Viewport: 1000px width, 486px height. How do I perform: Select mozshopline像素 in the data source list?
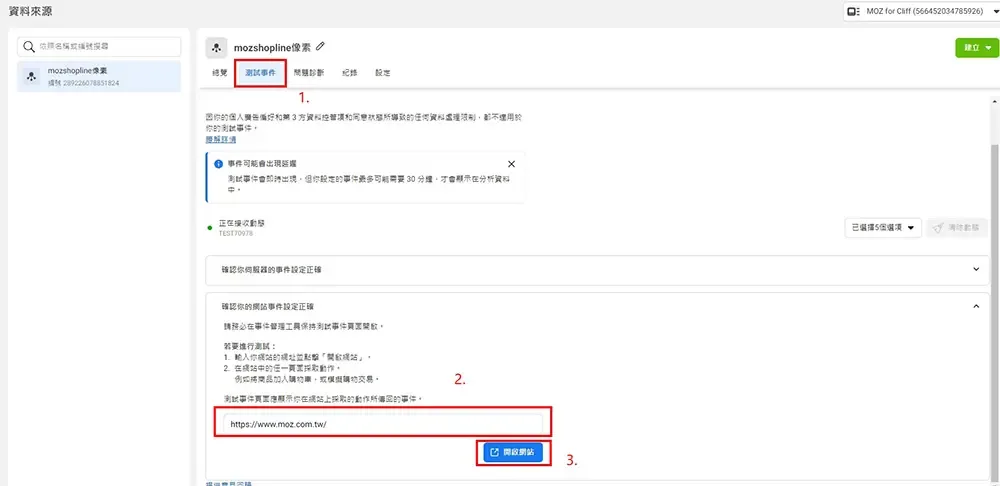tap(99, 77)
